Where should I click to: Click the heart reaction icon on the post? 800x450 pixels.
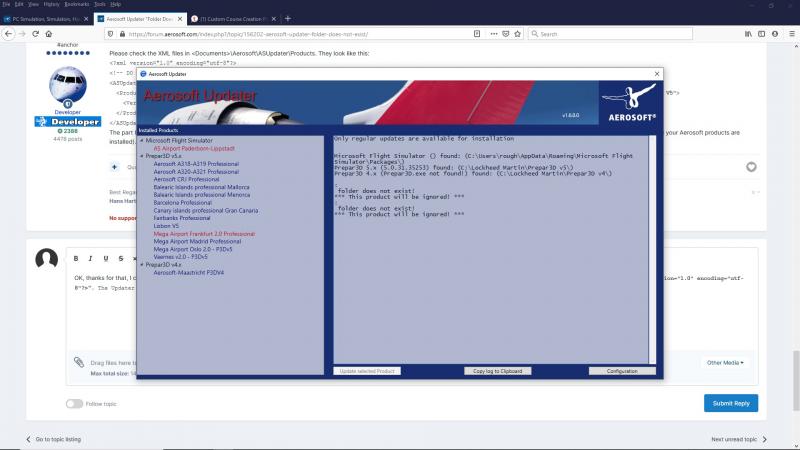[x=751, y=167]
